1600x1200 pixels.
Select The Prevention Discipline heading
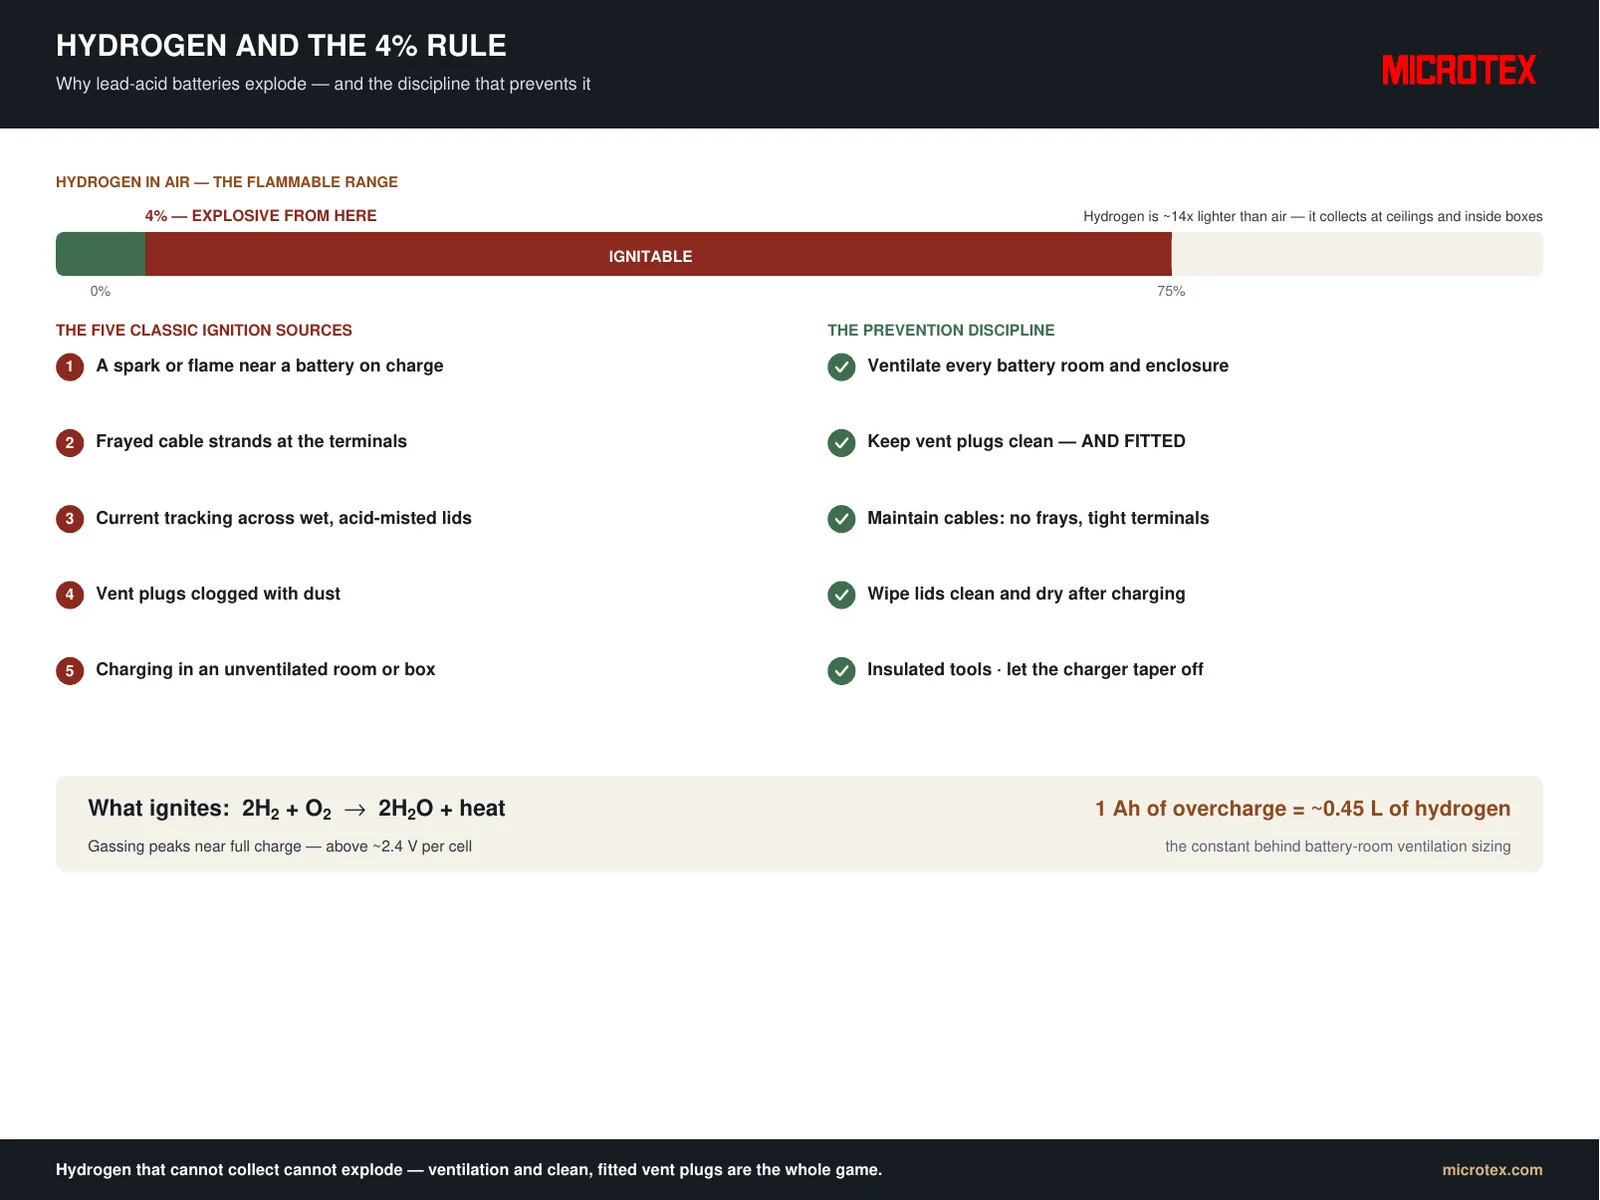(x=941, y=330)
